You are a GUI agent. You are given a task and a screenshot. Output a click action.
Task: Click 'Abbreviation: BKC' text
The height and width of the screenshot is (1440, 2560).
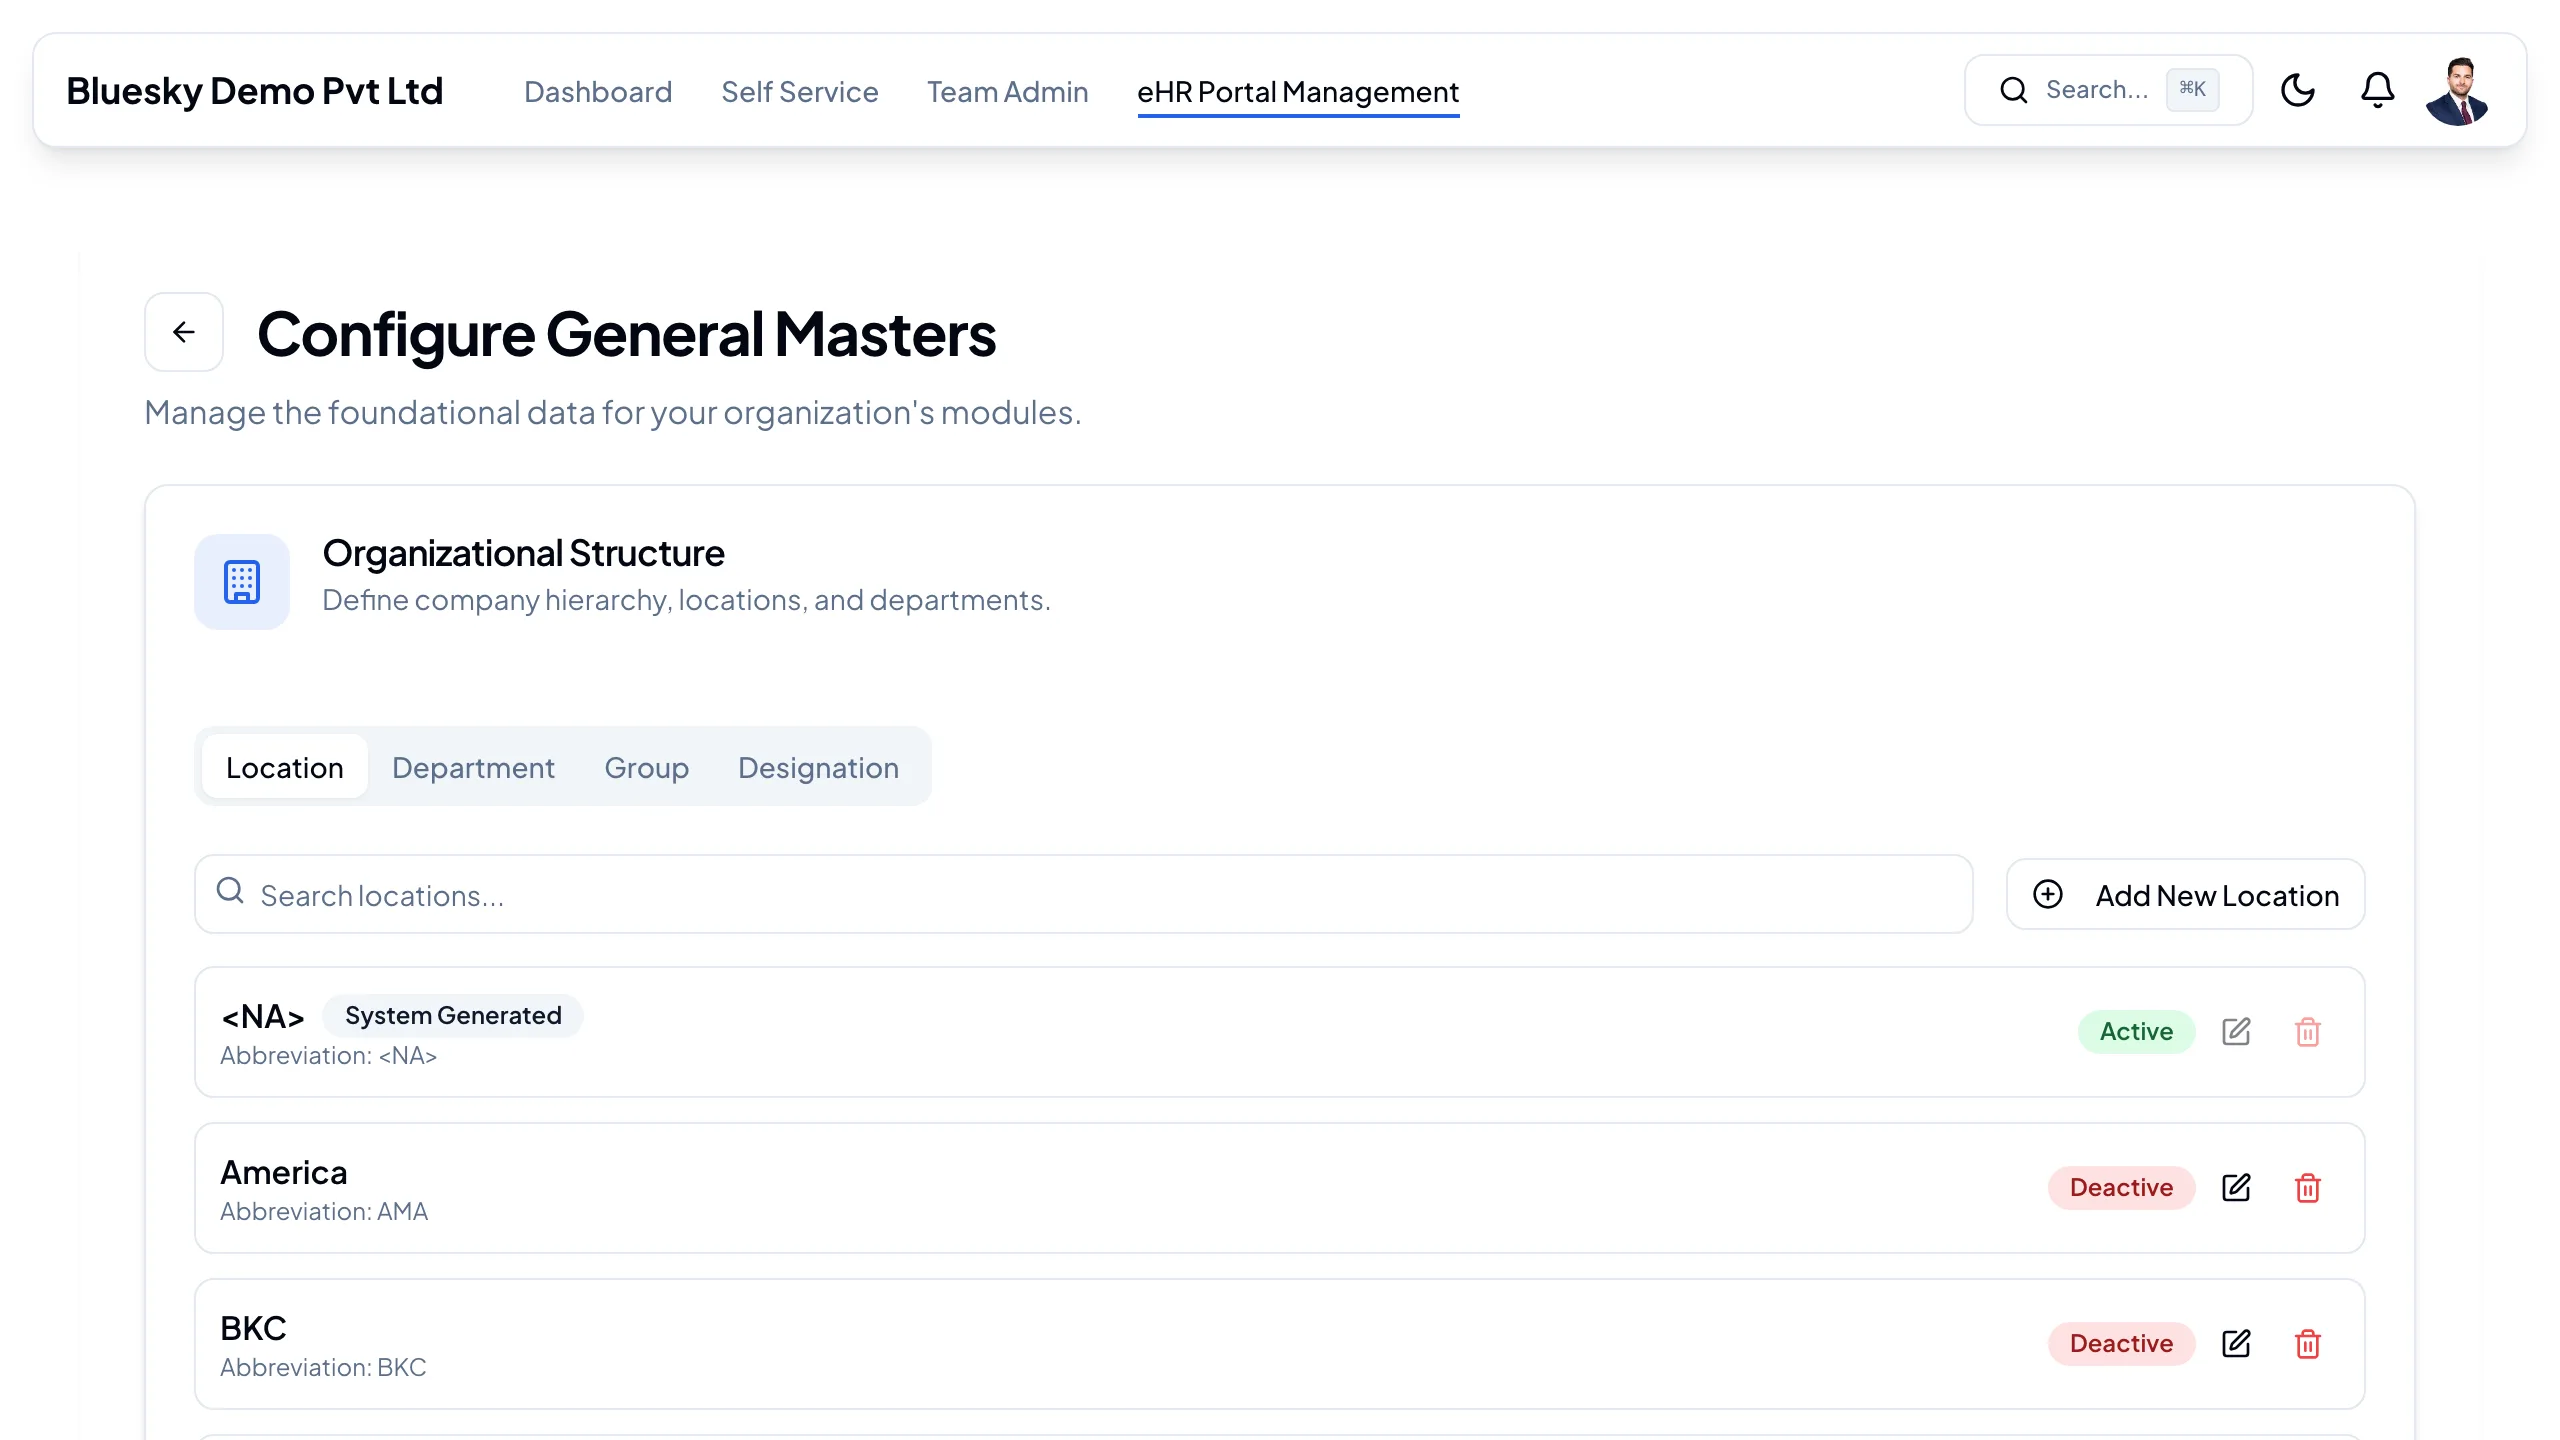pyautogui.click(x=323, y=1368)
